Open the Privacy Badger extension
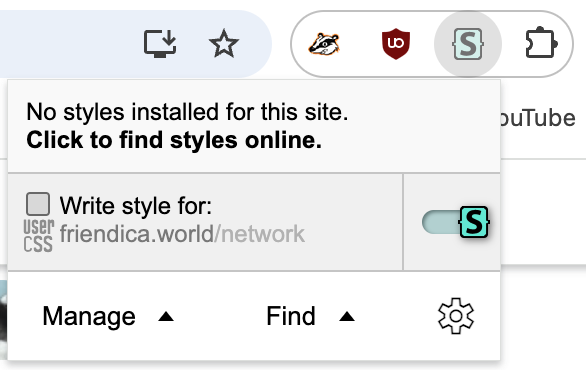This screenshot has width=586, height=370. pos(324,44)
